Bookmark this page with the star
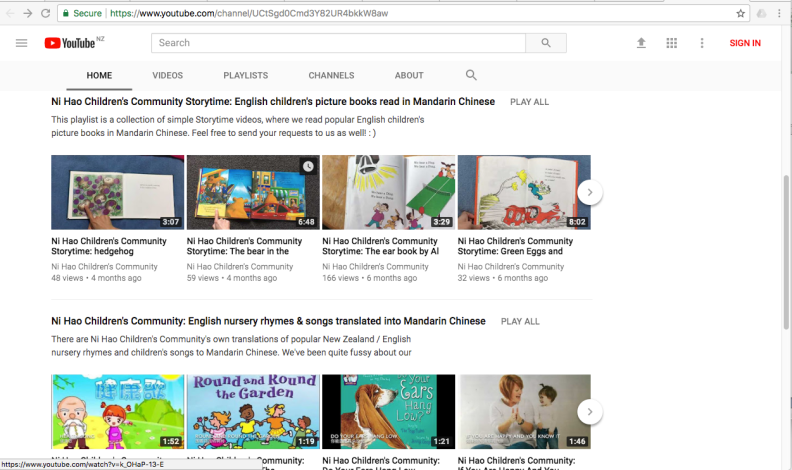 (x=740, y=13)
